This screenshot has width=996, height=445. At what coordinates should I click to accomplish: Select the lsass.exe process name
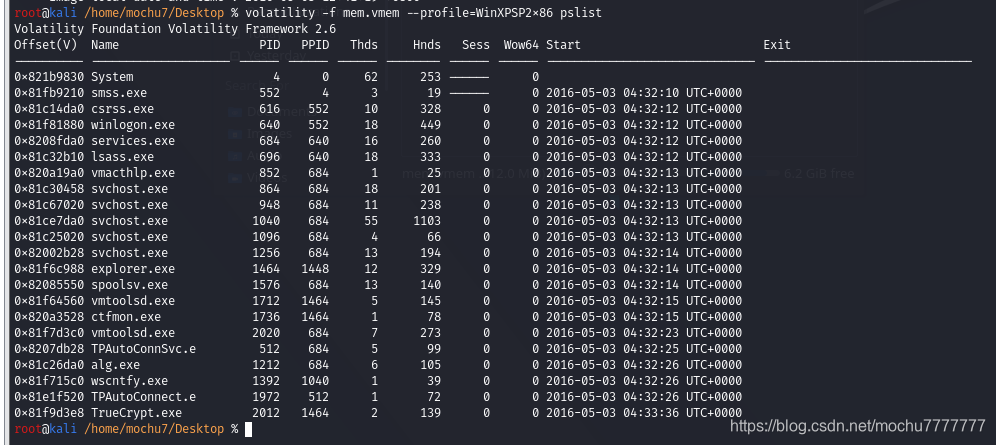click(123, 157)
